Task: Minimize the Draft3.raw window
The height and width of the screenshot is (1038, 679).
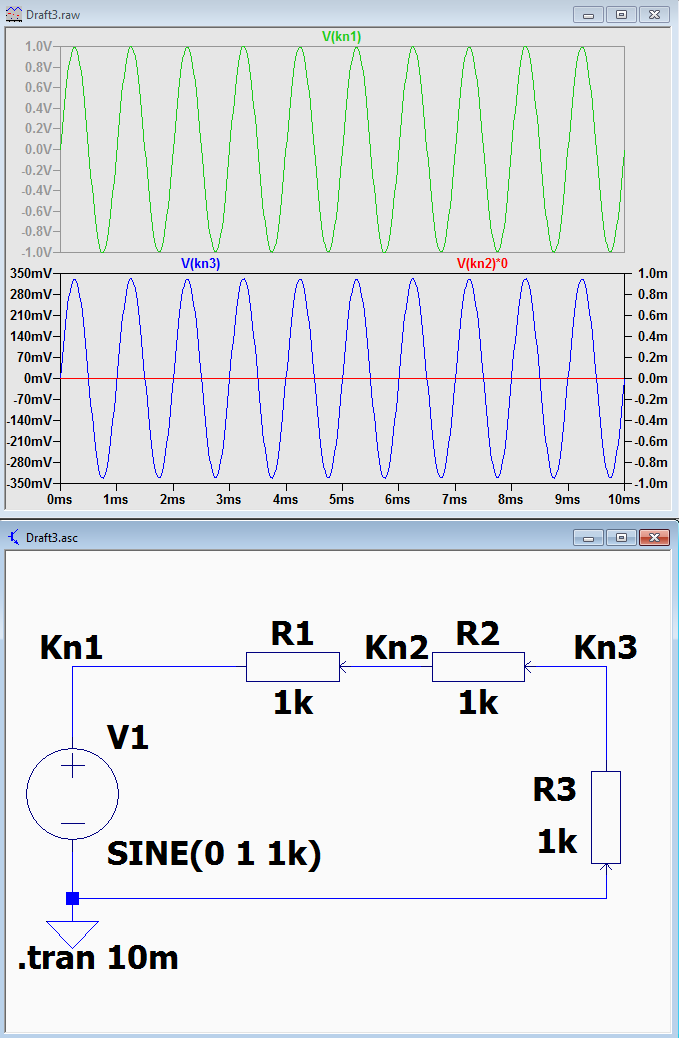Action: tap(588, 14)
